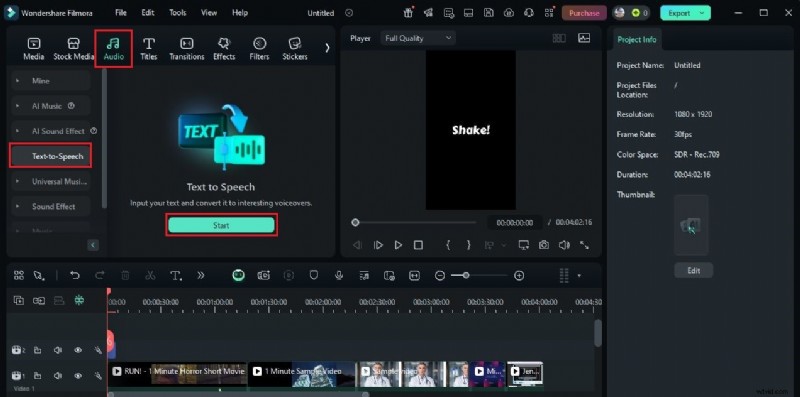The width and height of the screenshot is (800, 397).
Task: Click the Edit thumbnail button
Action: click(x=693, y=270)
